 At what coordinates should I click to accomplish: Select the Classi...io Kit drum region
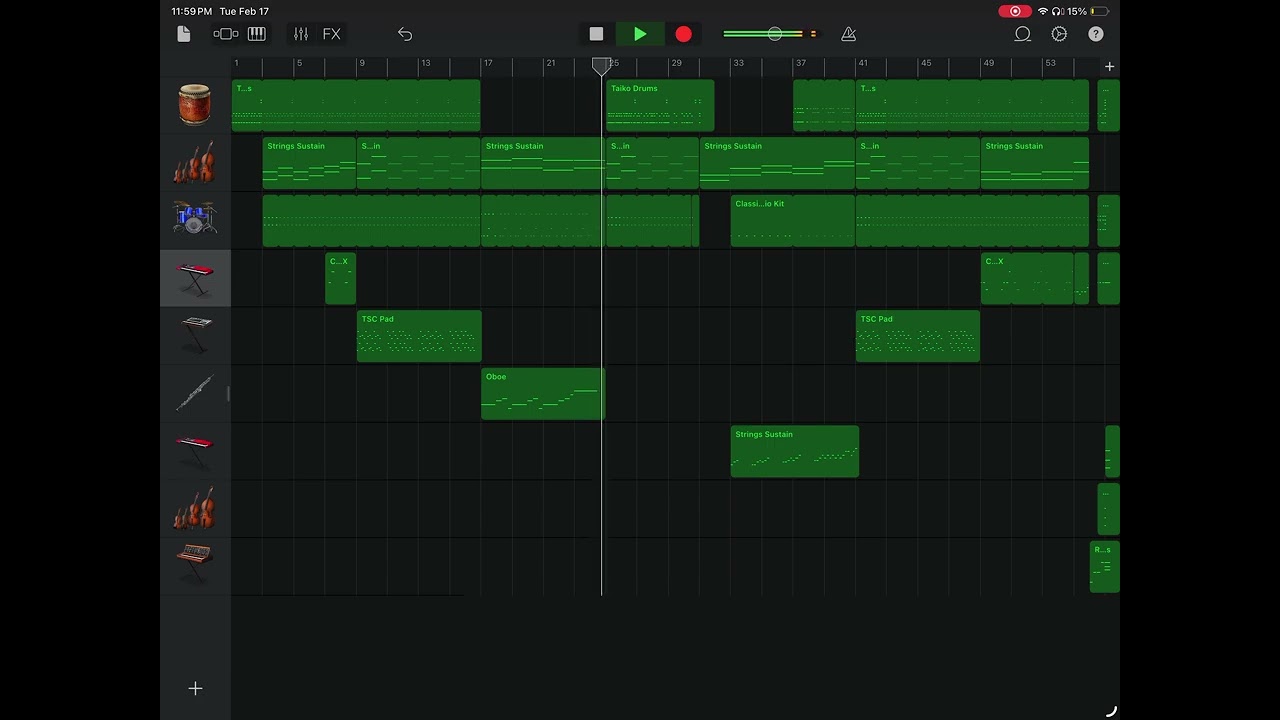[793, 221]
